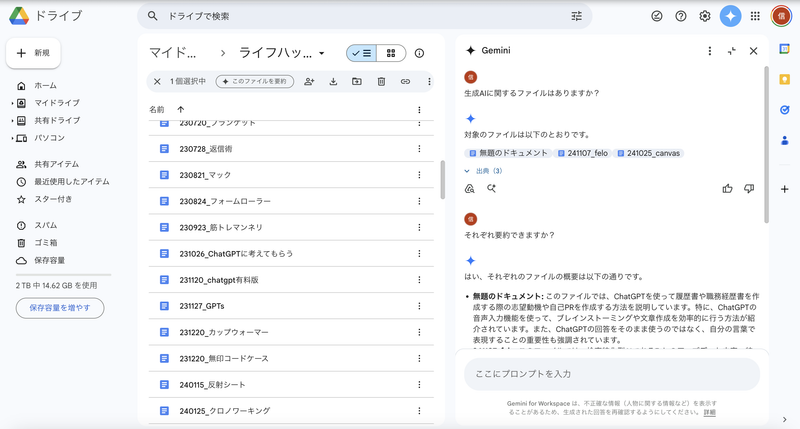Open search filter options in search bar

[576, 16]
